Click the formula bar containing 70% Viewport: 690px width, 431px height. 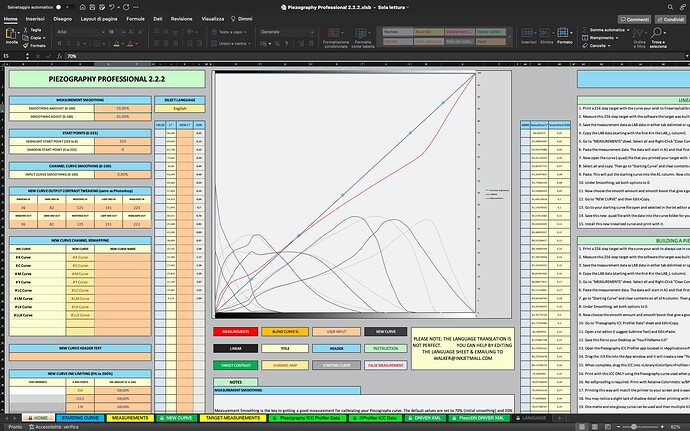pyautogui.click(x=374, y=56)
